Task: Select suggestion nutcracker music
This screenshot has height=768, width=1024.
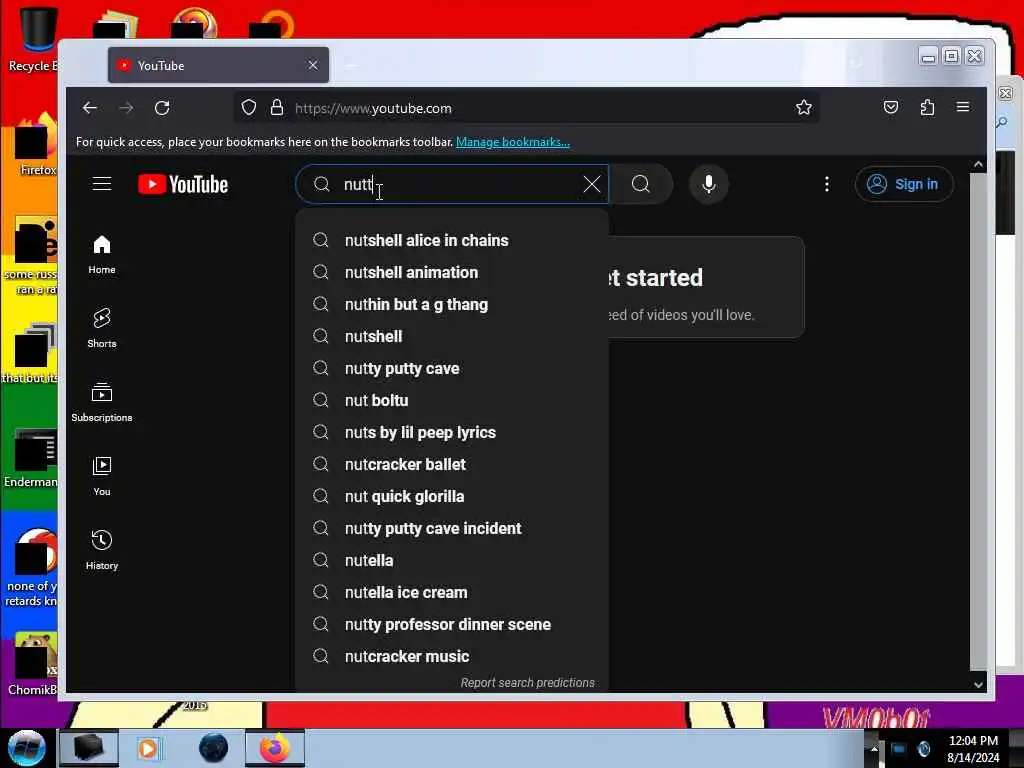Action: [452, 656]
